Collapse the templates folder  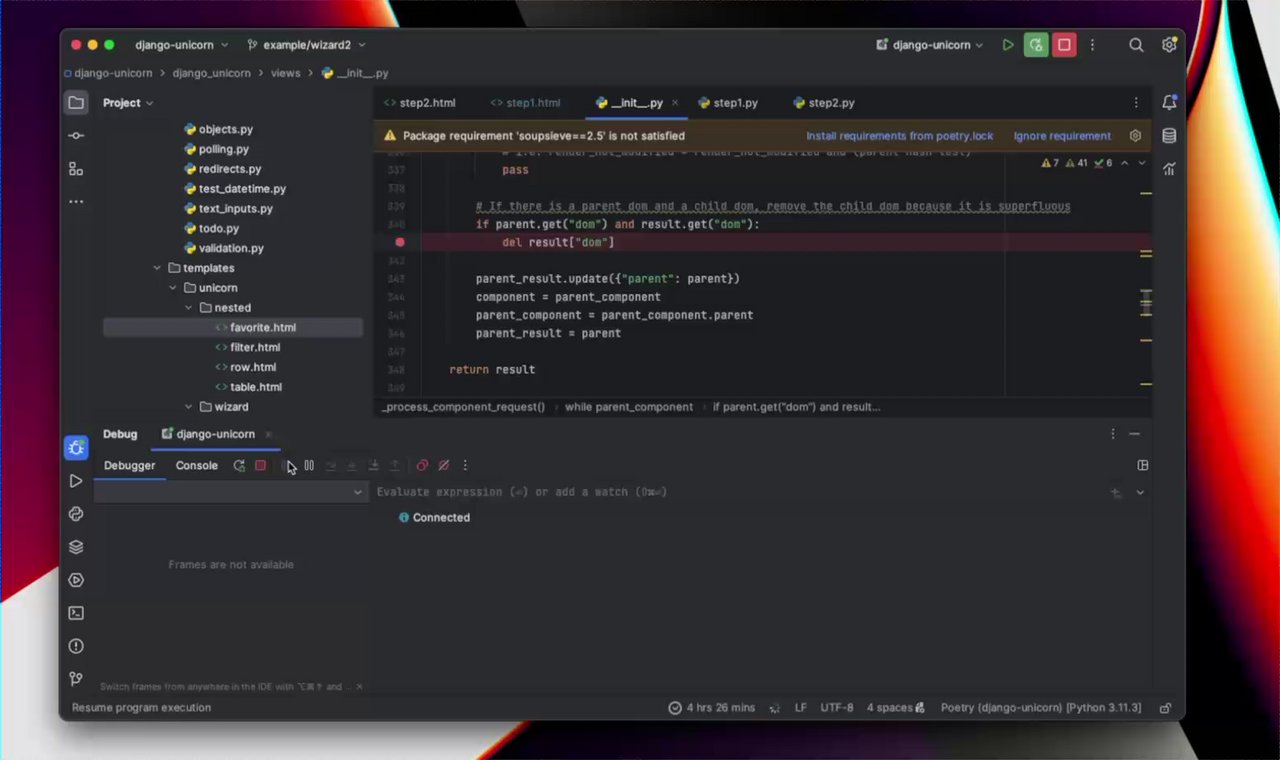[x=157, y=268]
